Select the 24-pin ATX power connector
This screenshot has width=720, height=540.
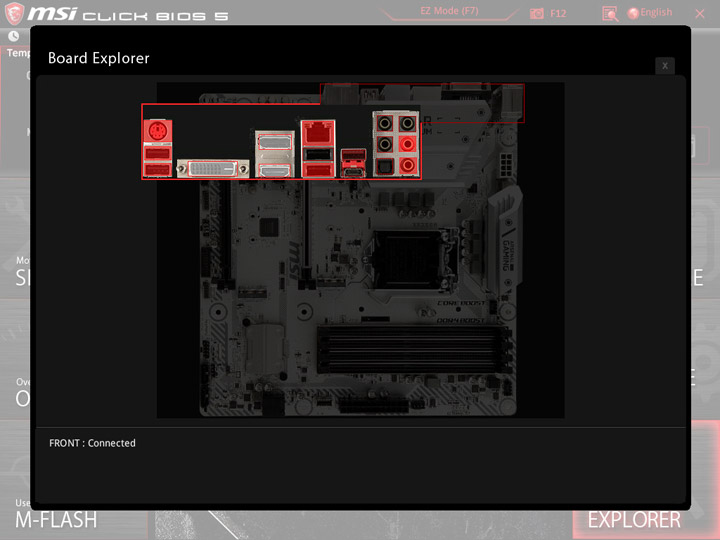click(x=373, y=405)
